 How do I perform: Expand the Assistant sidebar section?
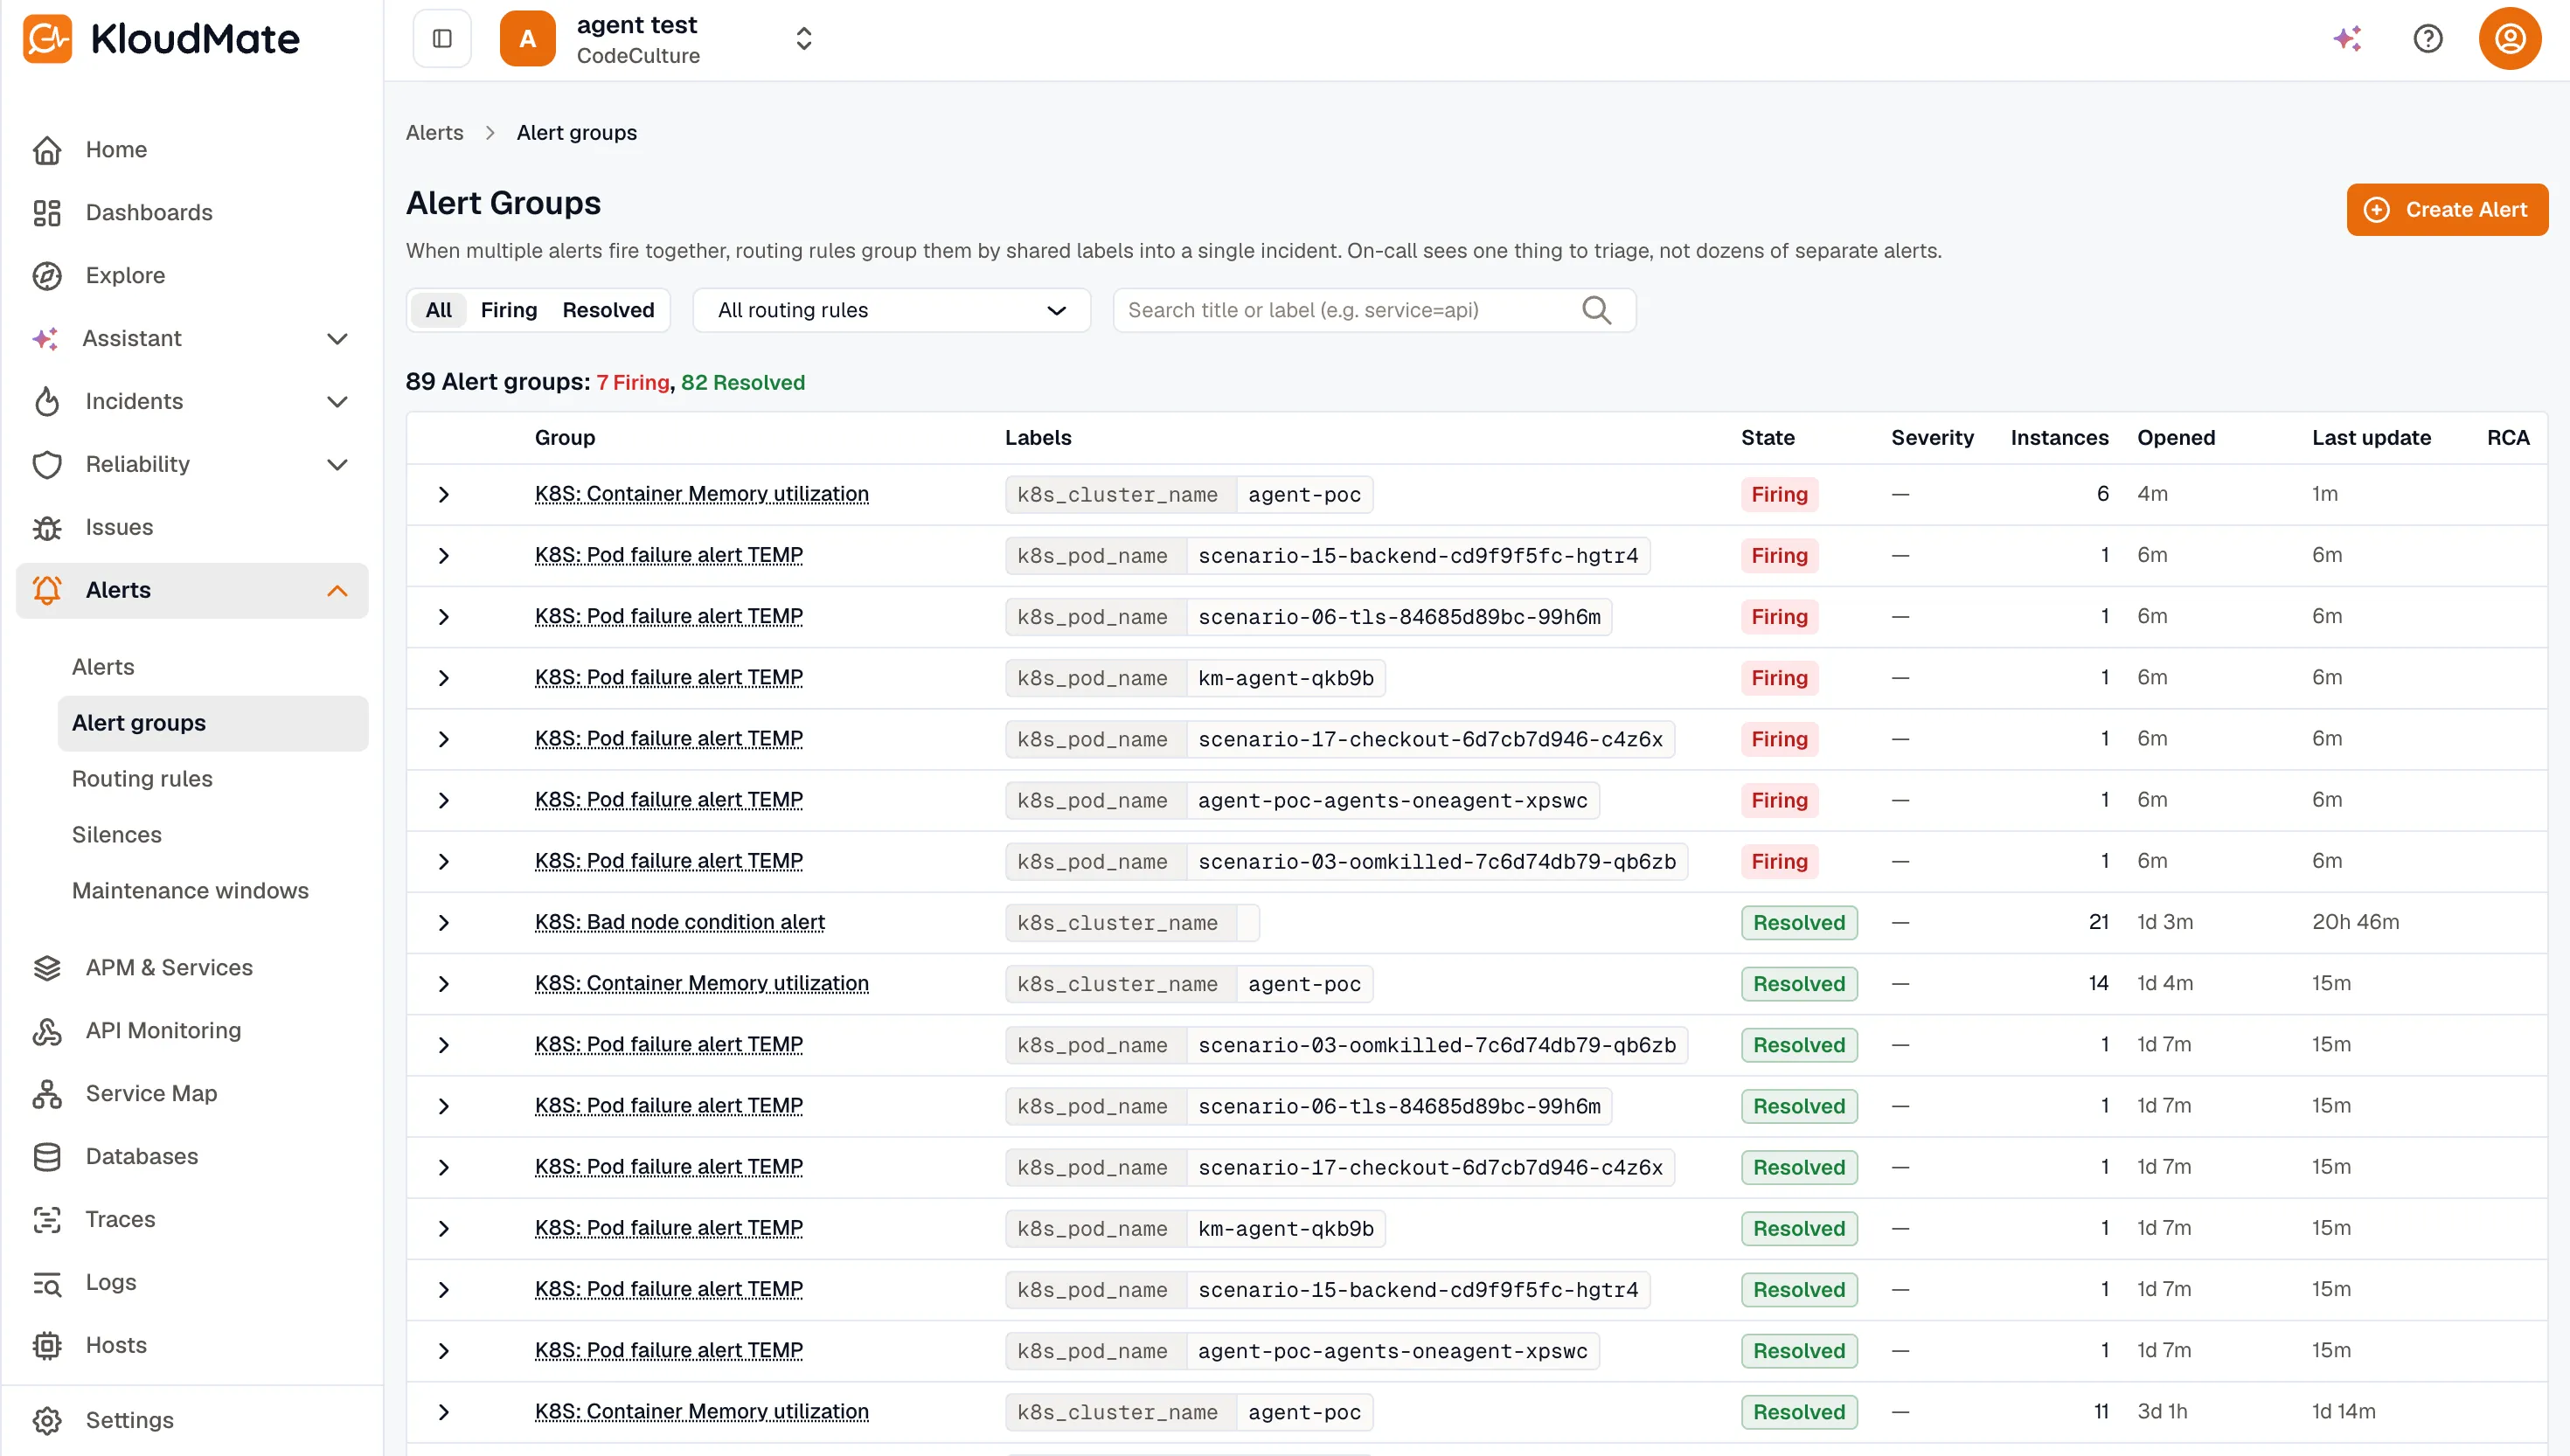point(337,338)
